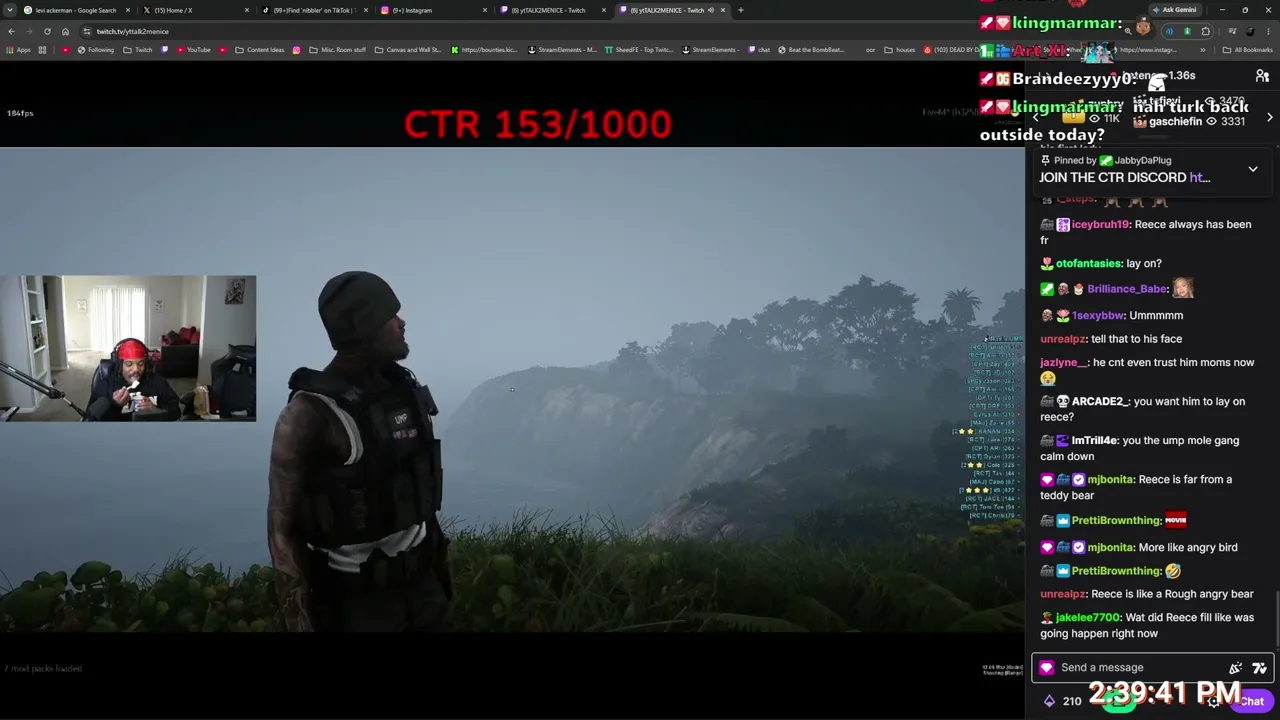Screen dimensions: 1280x720
Task: Go to the browser Home page
Action: click(65, 31)
